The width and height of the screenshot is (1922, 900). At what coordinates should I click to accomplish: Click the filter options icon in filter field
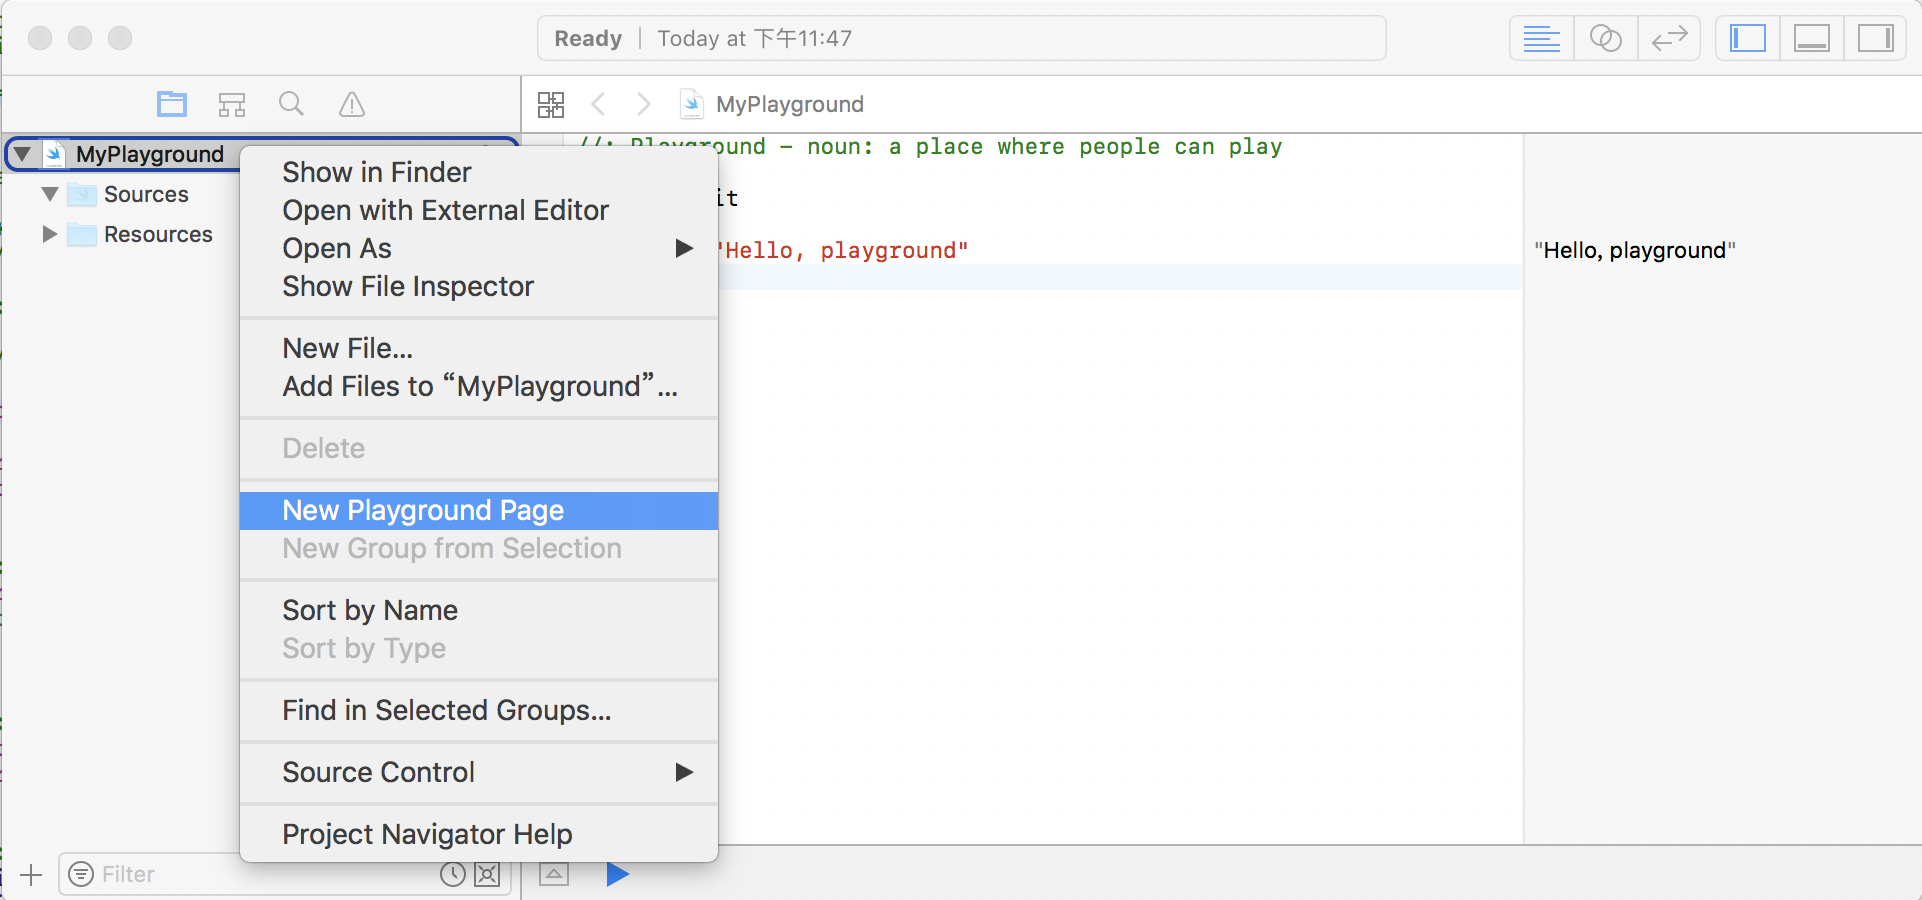81,875
